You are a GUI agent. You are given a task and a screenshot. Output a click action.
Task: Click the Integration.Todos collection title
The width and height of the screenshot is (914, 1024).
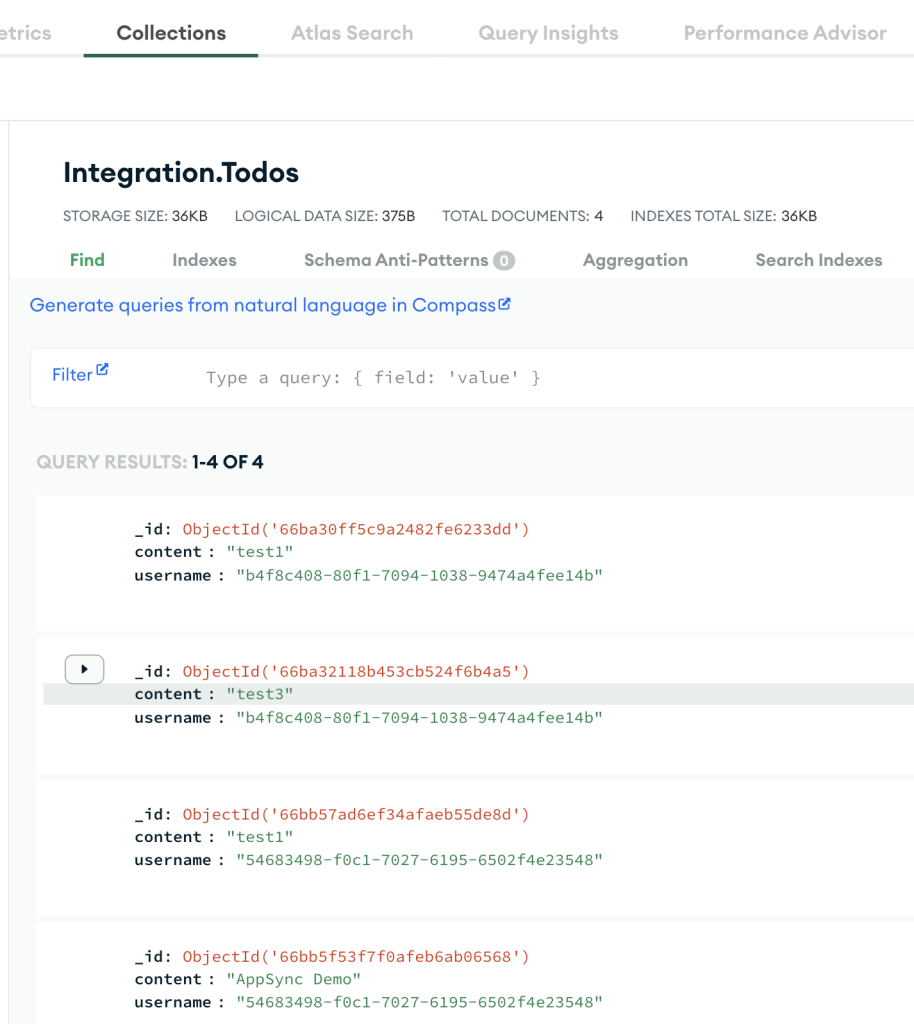pos(180,172)
